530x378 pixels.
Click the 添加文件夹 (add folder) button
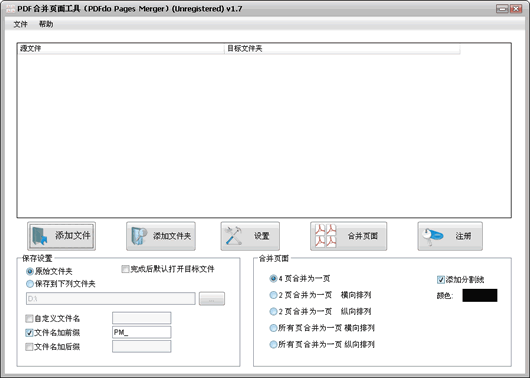[x=161, y=236]
